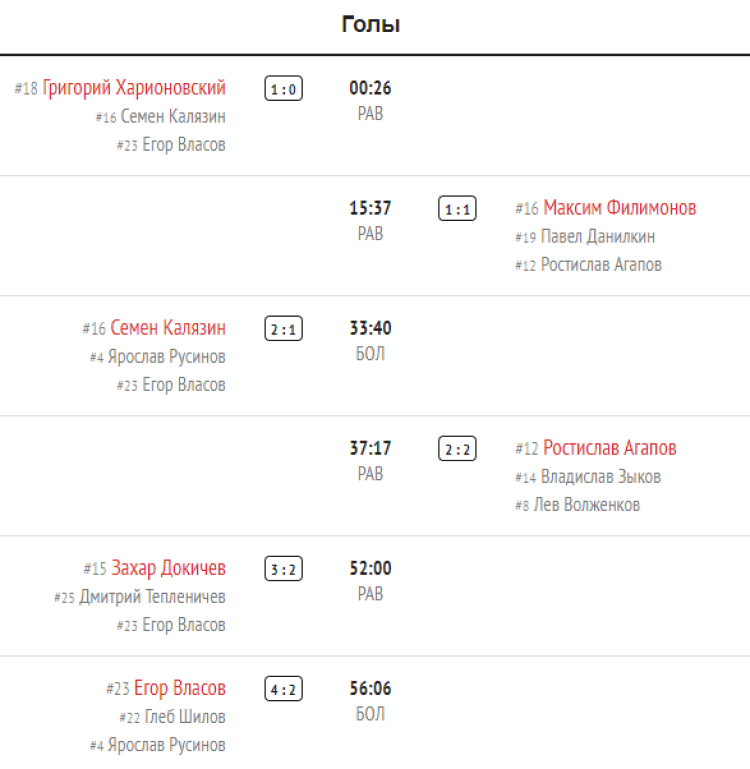Select the 4:2 score badge
The image size is (750, 769).
click(x=284, y=689)
